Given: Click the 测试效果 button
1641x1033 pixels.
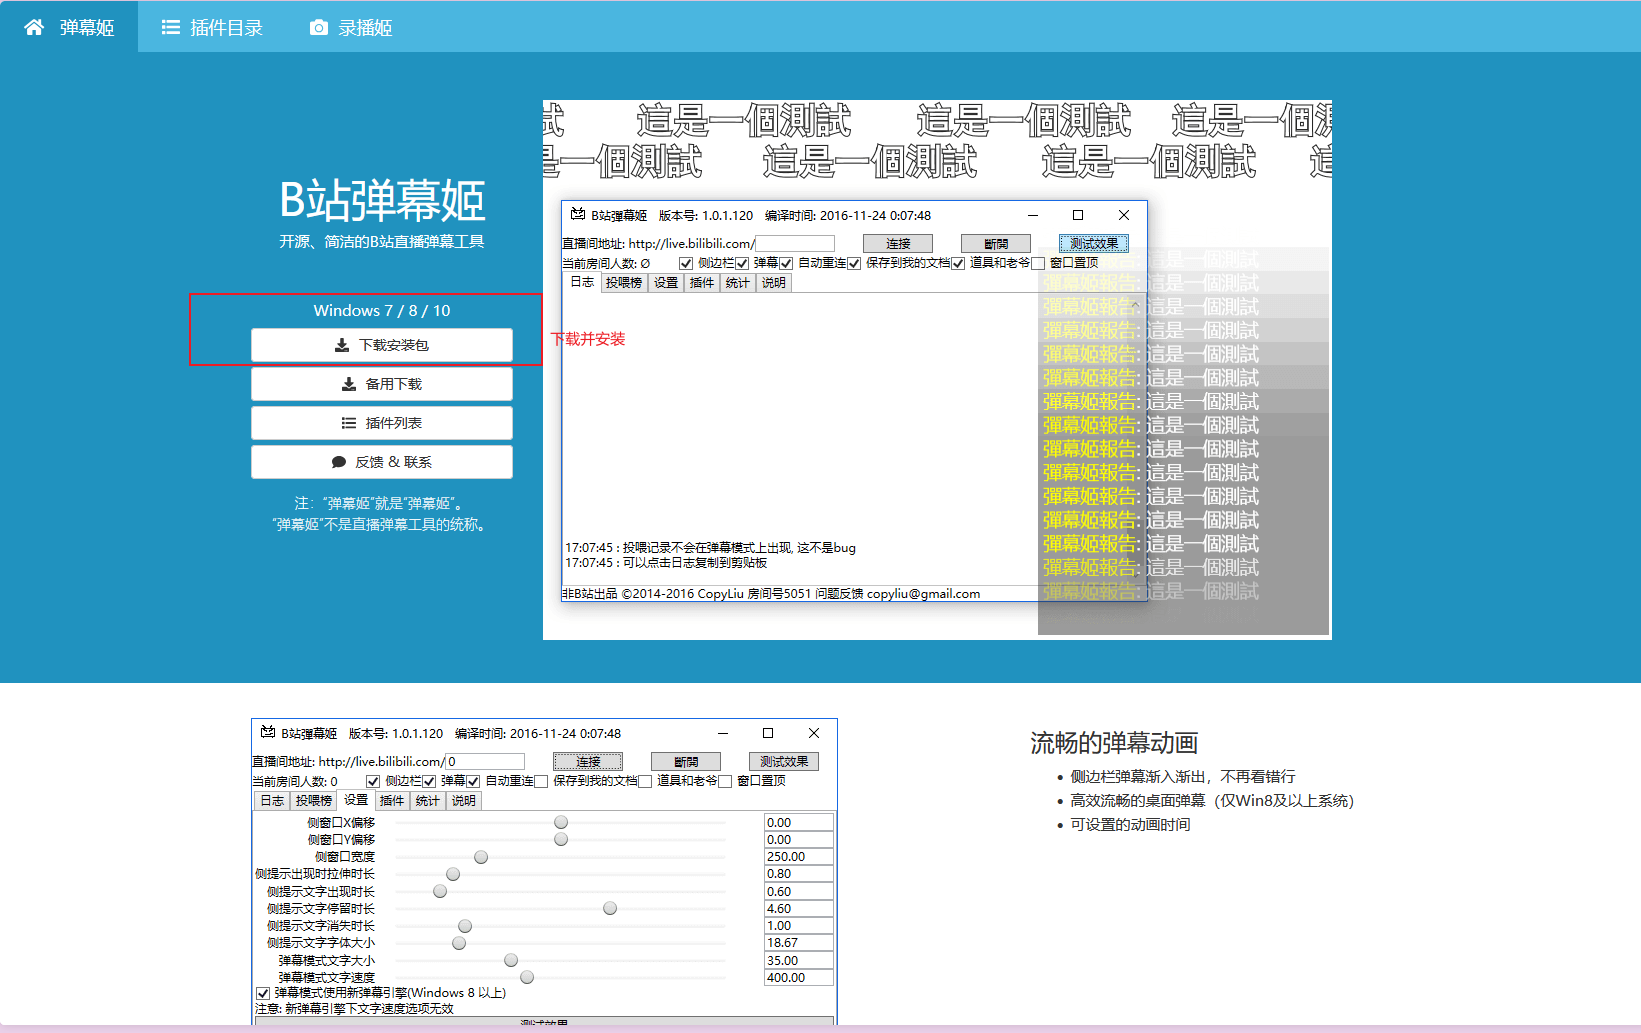Looking at the screenshot, I should coord(1093,243).
